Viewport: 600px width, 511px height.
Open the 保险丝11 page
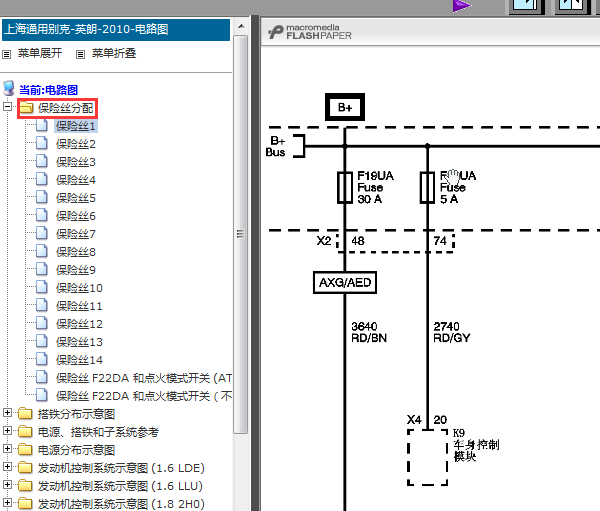tap(79, 306)
